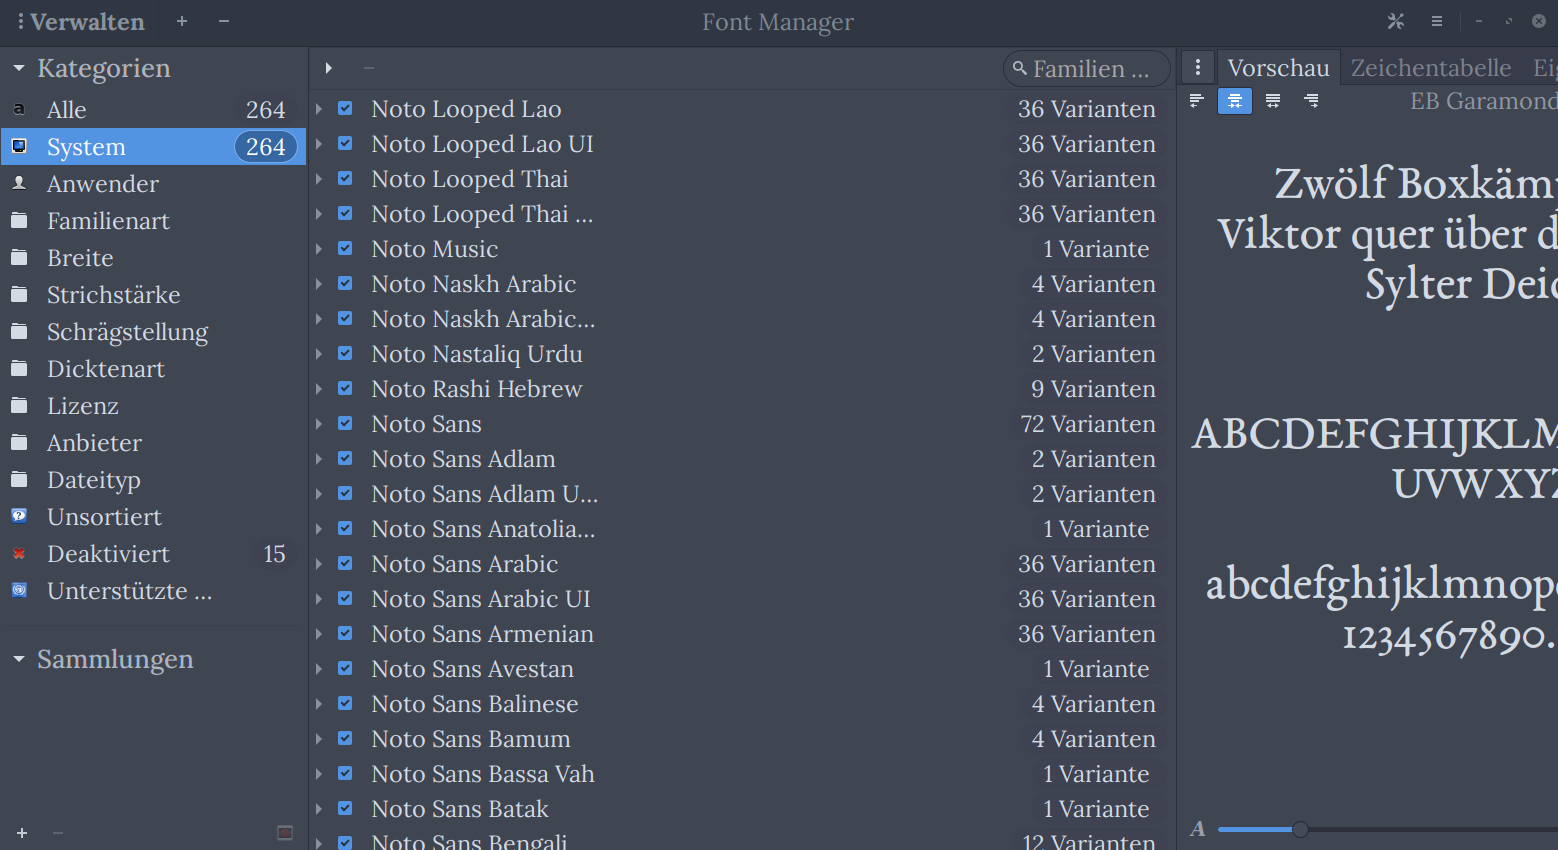Open the main hamburger menu icon
This screenshot has width=1558, height=850.
pyautogui.click(x=1437, y=21)
